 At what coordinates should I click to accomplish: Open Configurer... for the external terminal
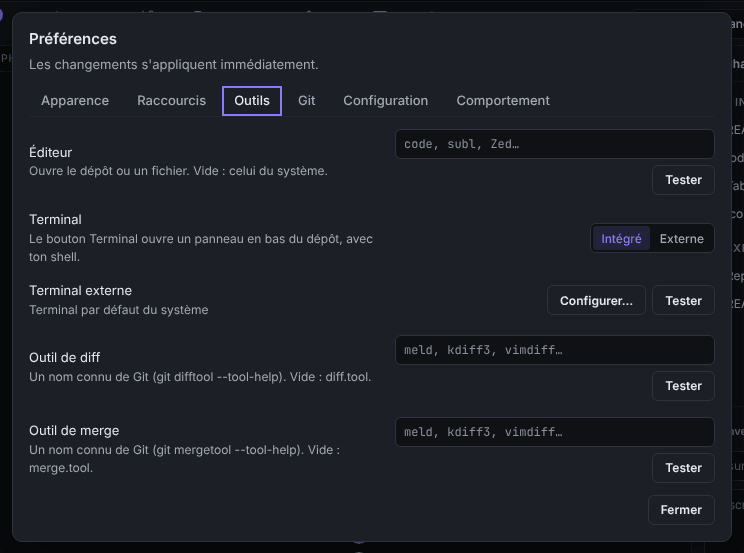pyautogui.click(x=596, y=300)
